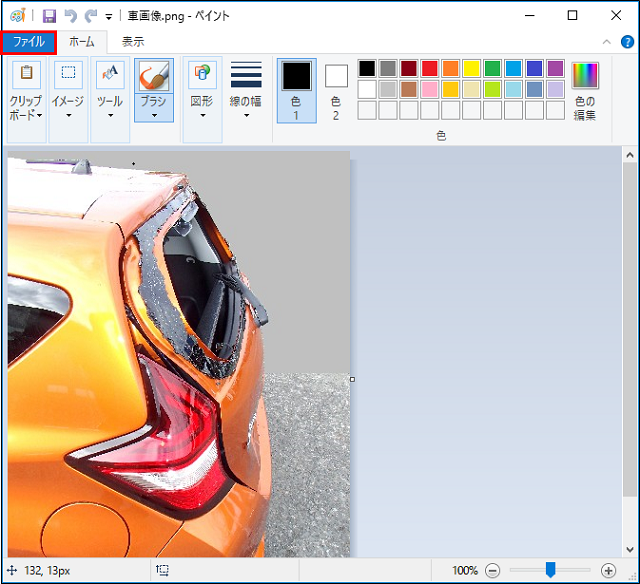Expand the 線の幅 dropdown arrow
640x584 pixels.
tap(246, 115)
